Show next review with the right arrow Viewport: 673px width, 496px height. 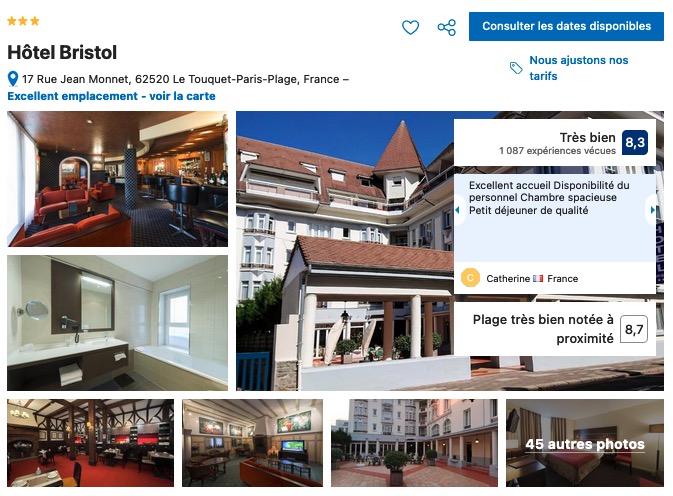pos(652,210)
